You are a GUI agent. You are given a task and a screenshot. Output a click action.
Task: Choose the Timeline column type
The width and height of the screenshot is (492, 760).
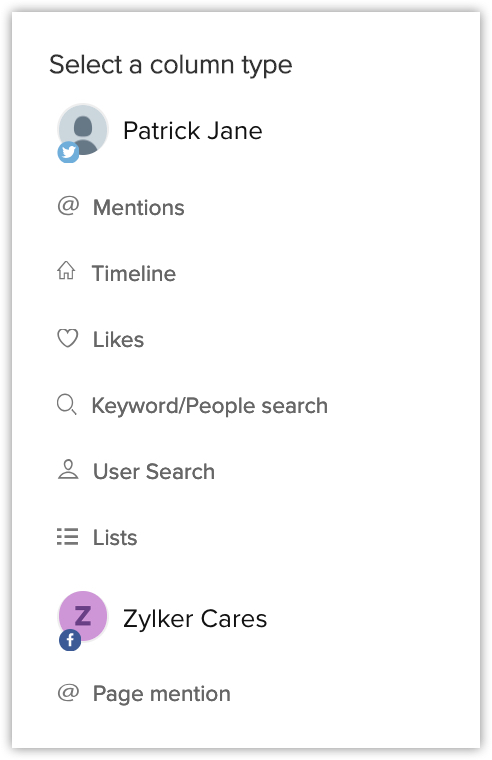pyautogui.click(x=134, y=273)
